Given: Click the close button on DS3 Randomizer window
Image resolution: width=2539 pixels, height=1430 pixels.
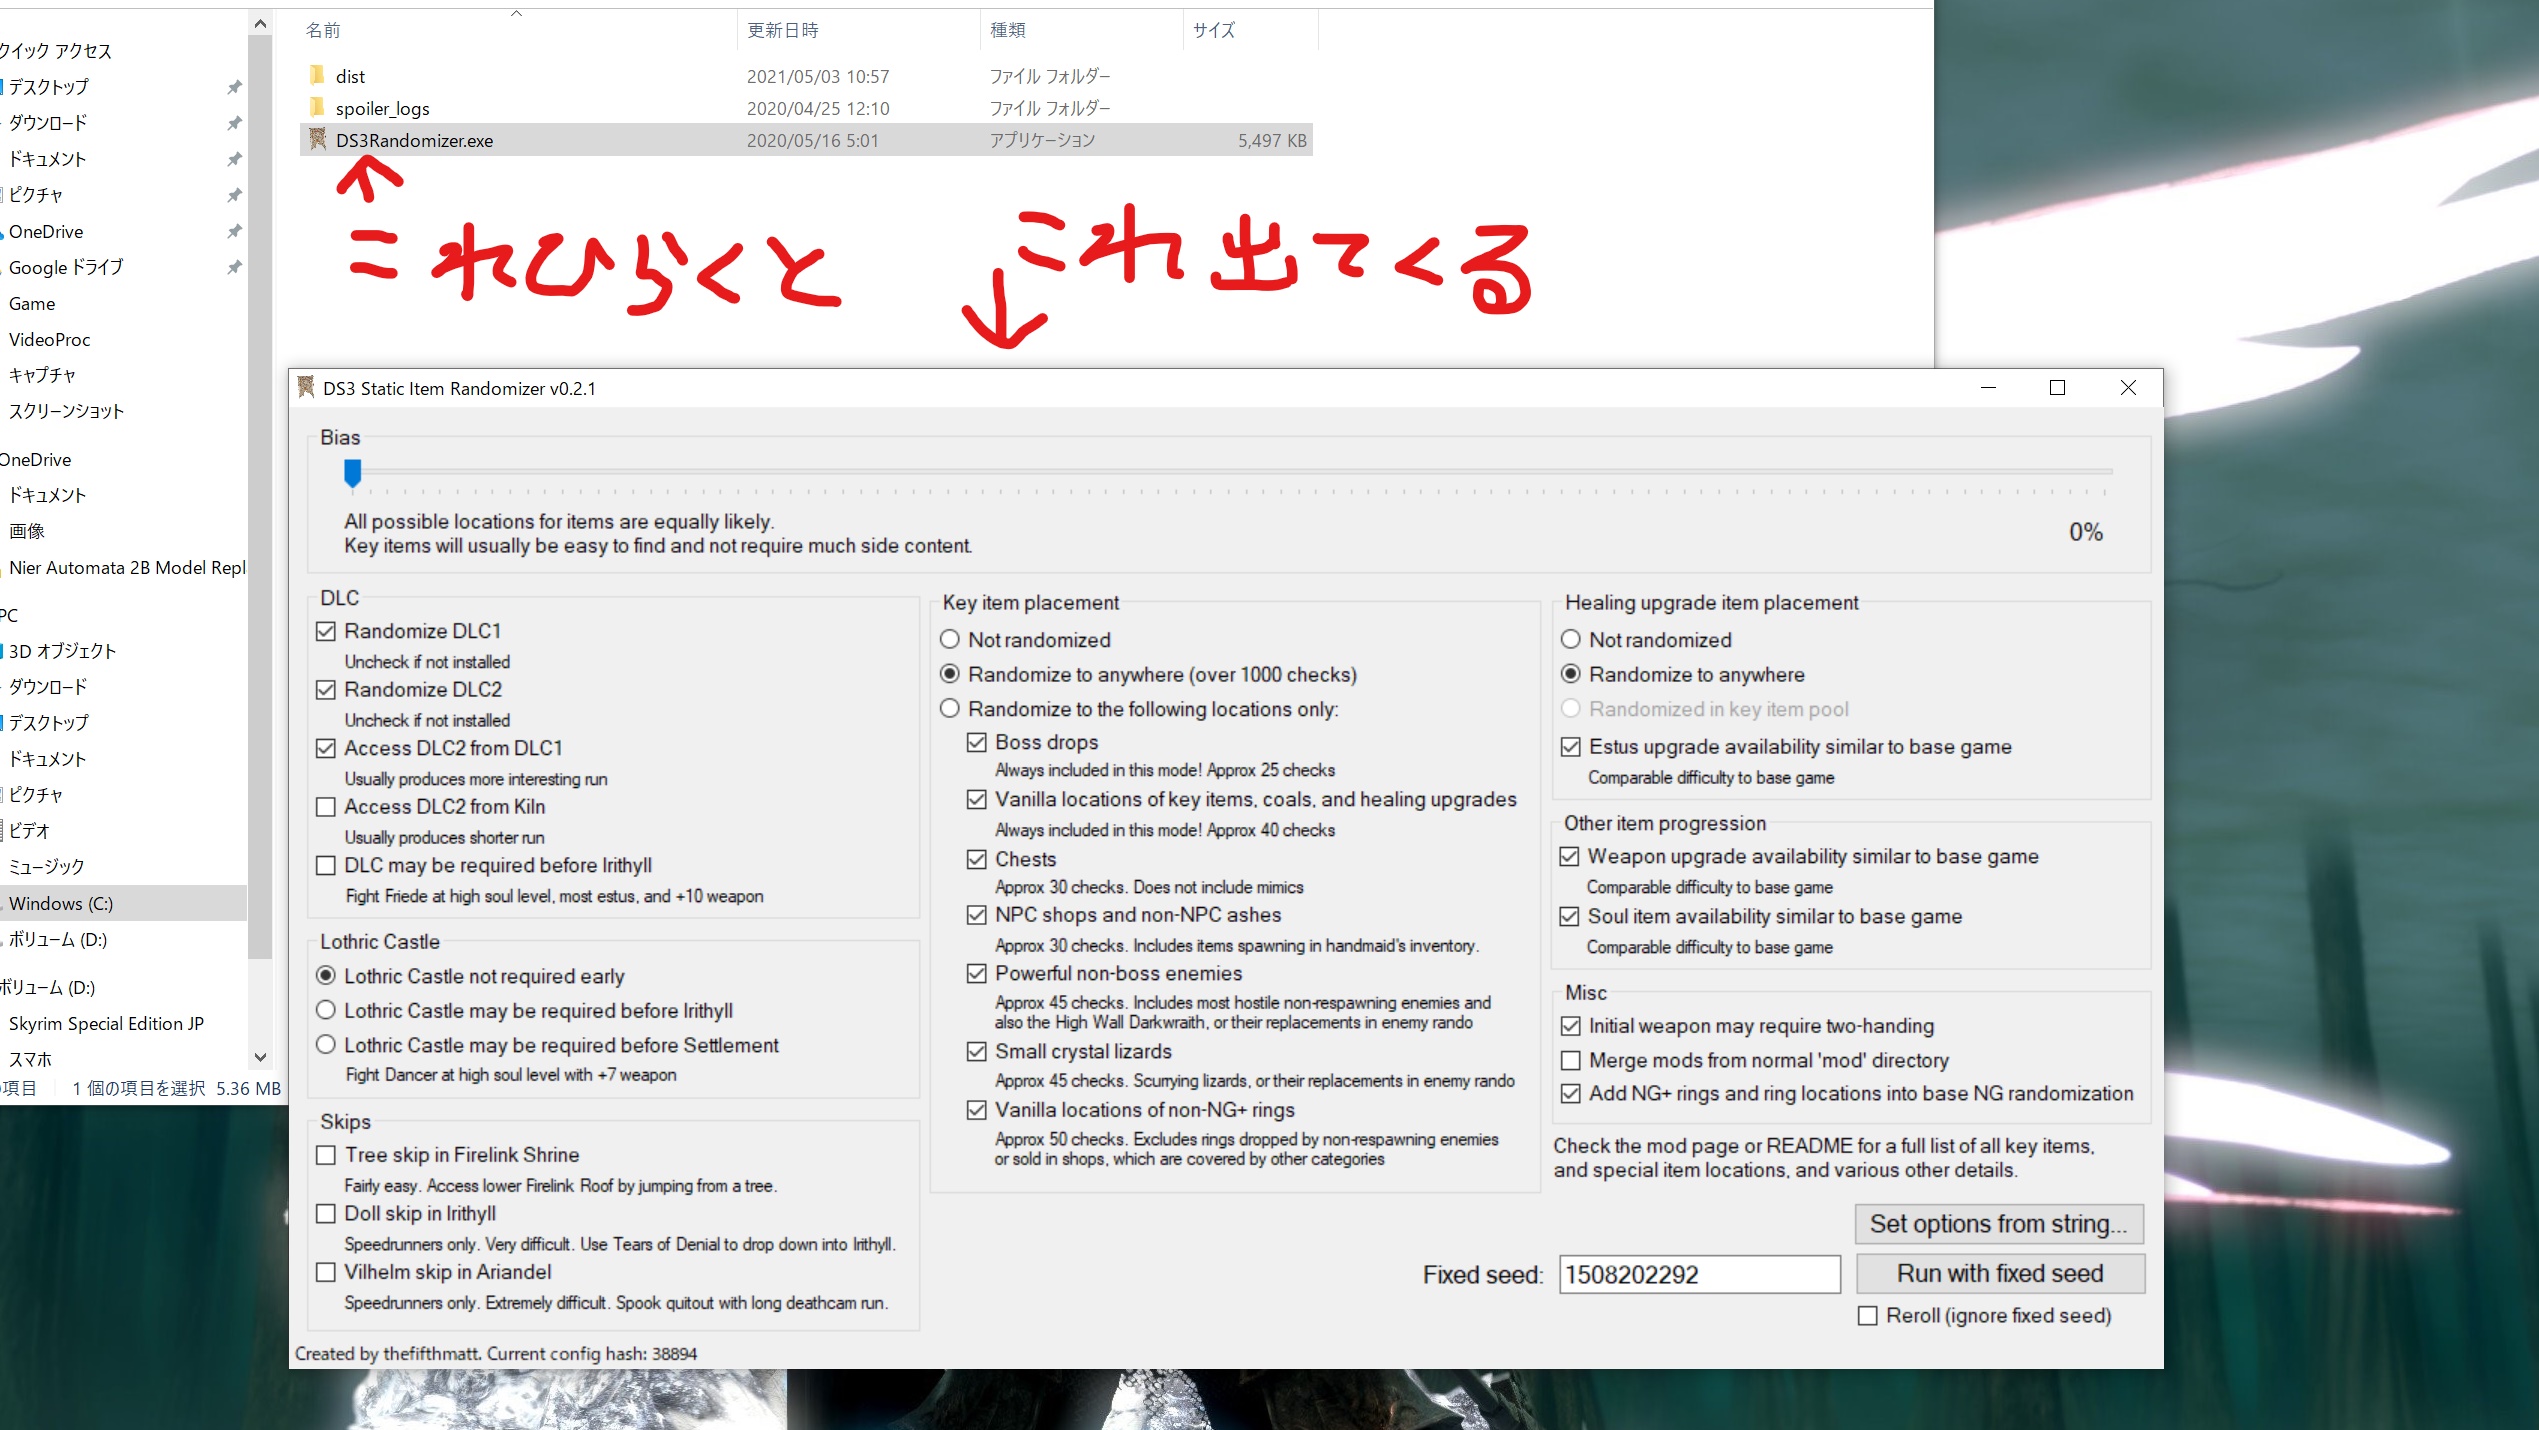Looking at the screenshot, I should [x=2127, y=387].
